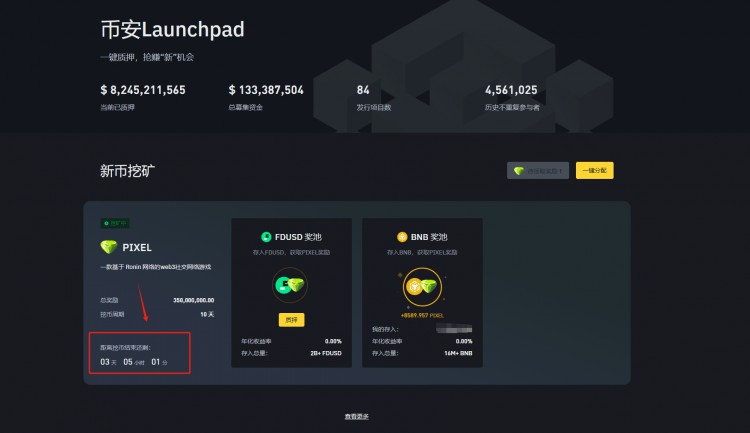The image size is (750, 433).
Task: Click the gem icon in grey reward button
Action: (519, 171)
